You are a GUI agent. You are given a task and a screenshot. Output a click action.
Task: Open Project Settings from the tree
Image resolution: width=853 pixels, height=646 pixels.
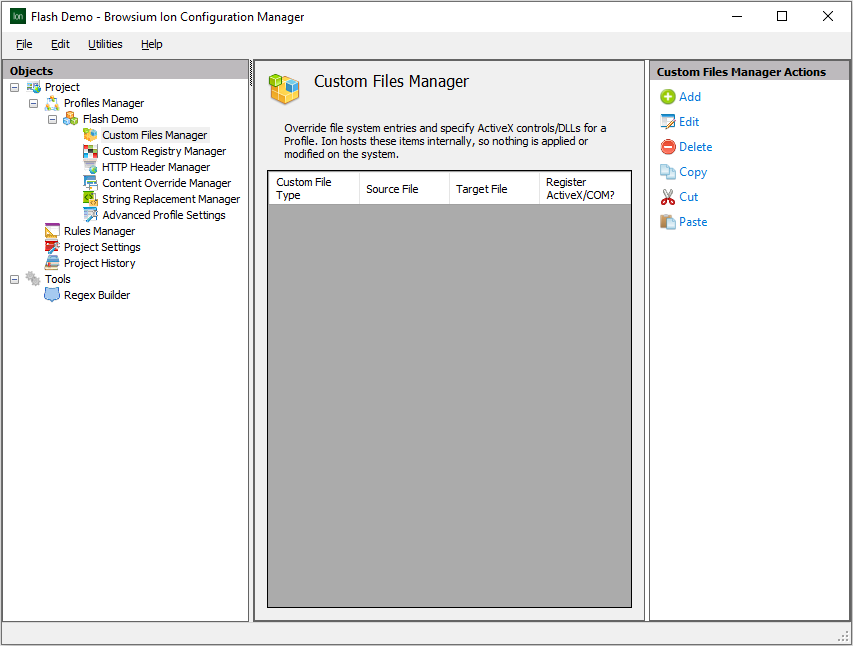[x=102, y=247]
